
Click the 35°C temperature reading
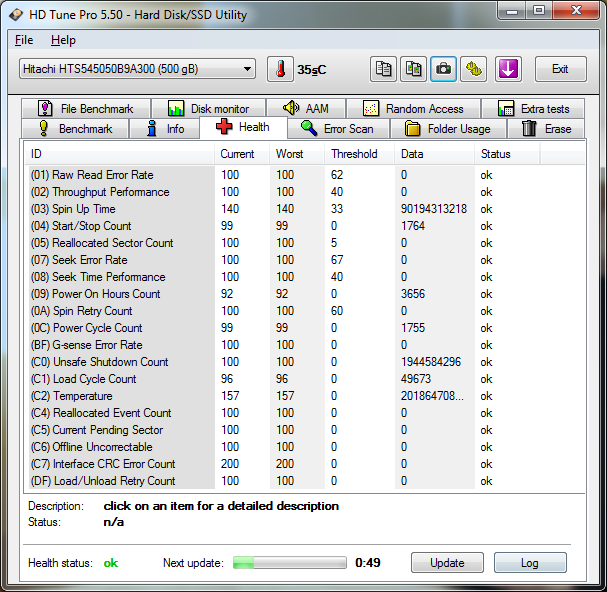(x=312, y=70)
